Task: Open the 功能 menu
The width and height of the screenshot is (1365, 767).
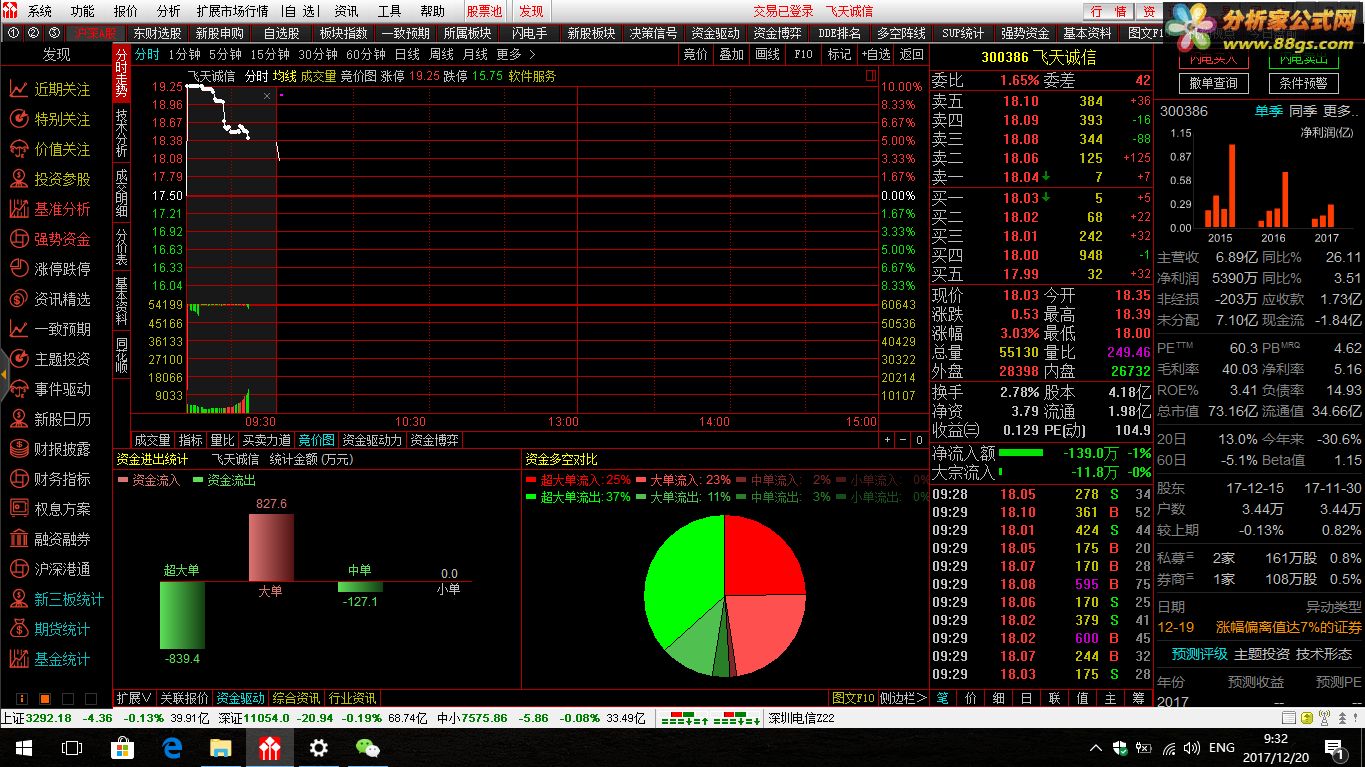Action: [83, 11]
